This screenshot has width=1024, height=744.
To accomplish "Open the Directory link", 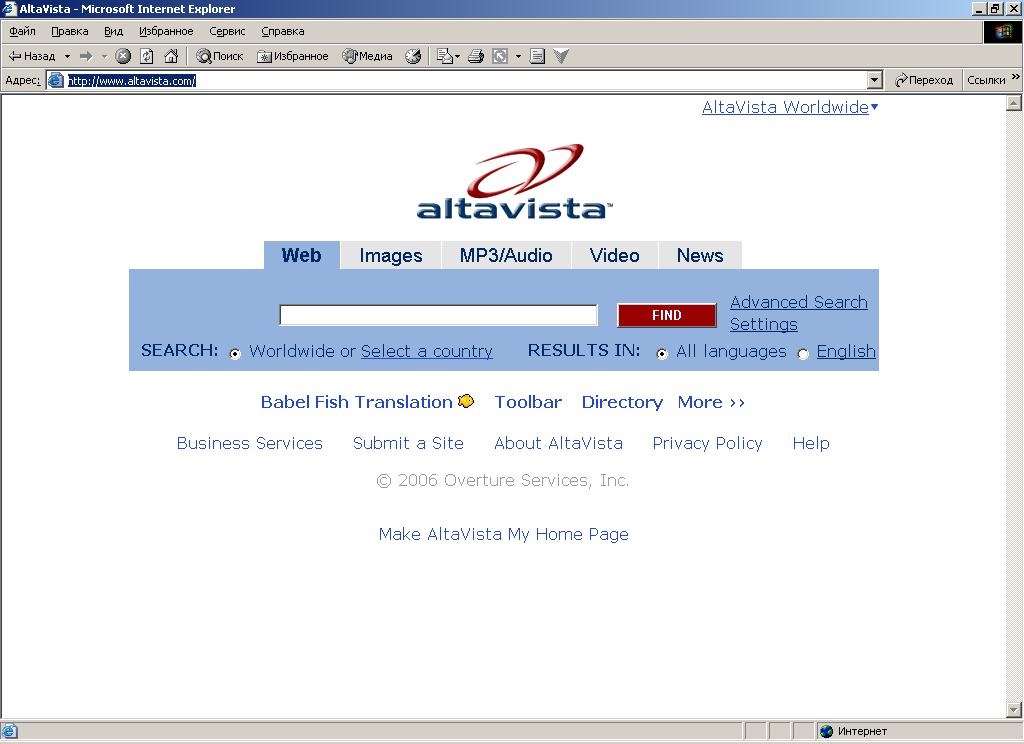I will (622, 402).
